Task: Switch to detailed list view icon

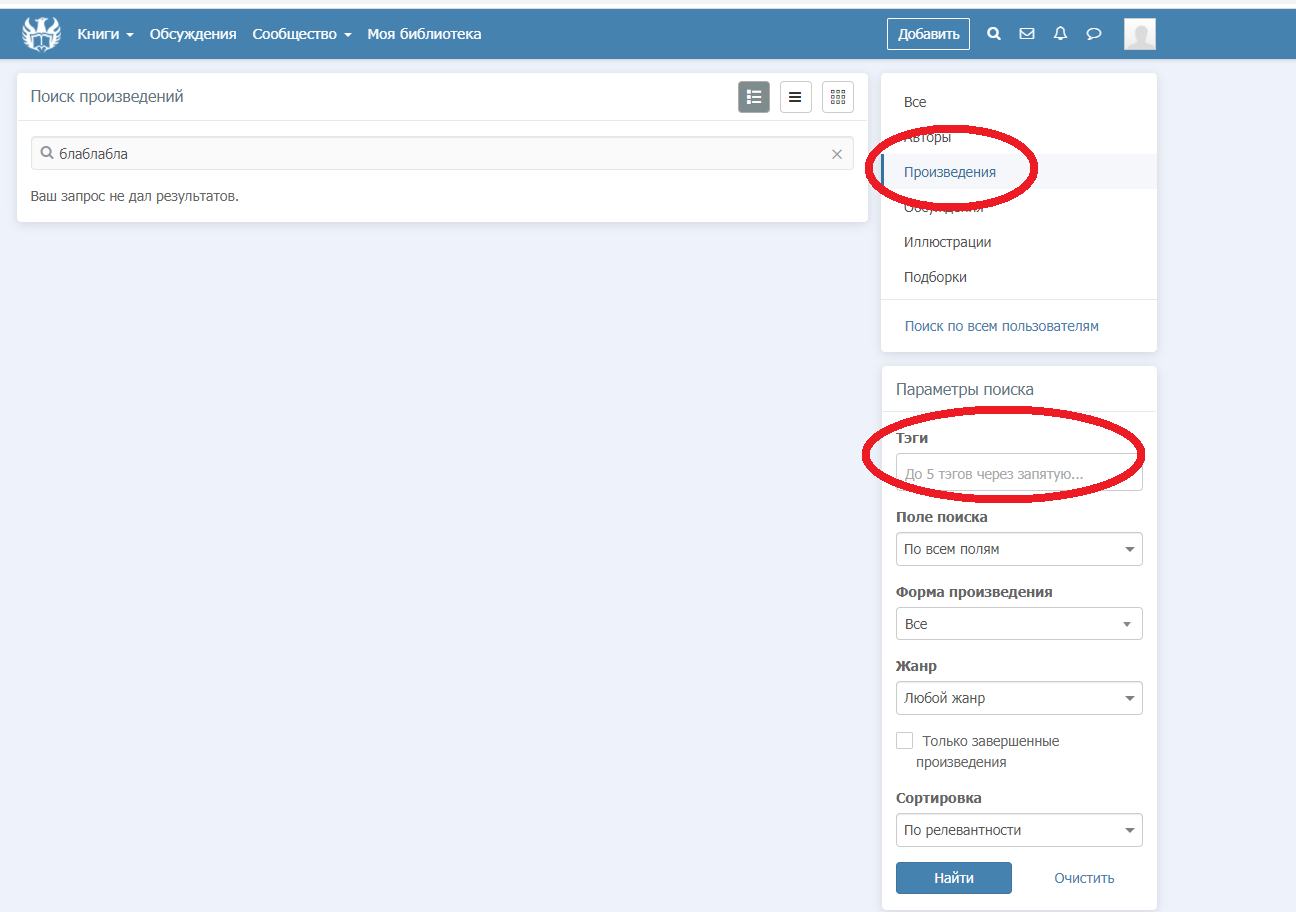Action: point(754,97)
